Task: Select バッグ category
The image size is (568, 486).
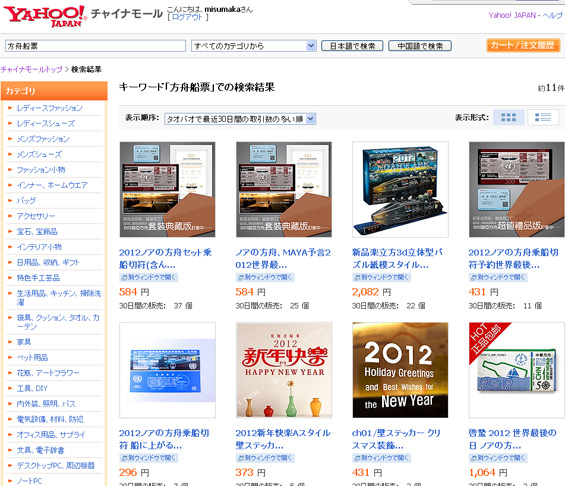Action: point(26,200)
